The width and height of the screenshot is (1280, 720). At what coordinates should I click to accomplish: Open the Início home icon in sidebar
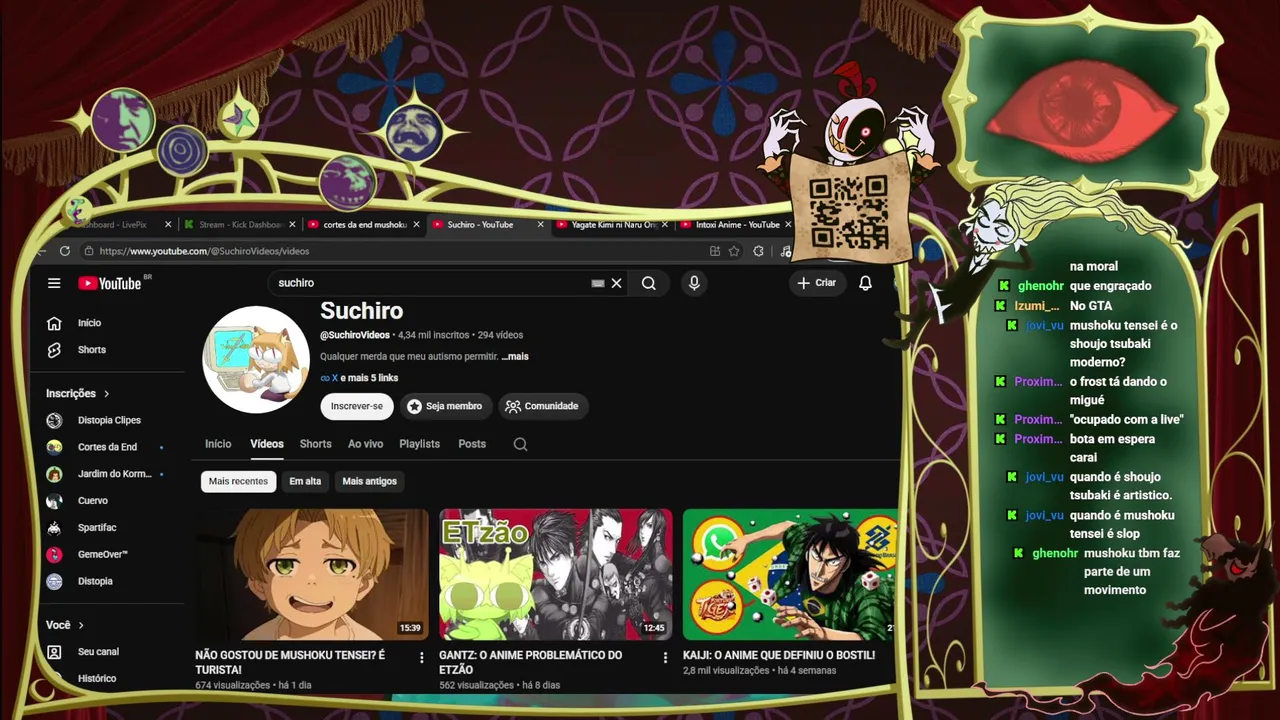coord(55,323)
